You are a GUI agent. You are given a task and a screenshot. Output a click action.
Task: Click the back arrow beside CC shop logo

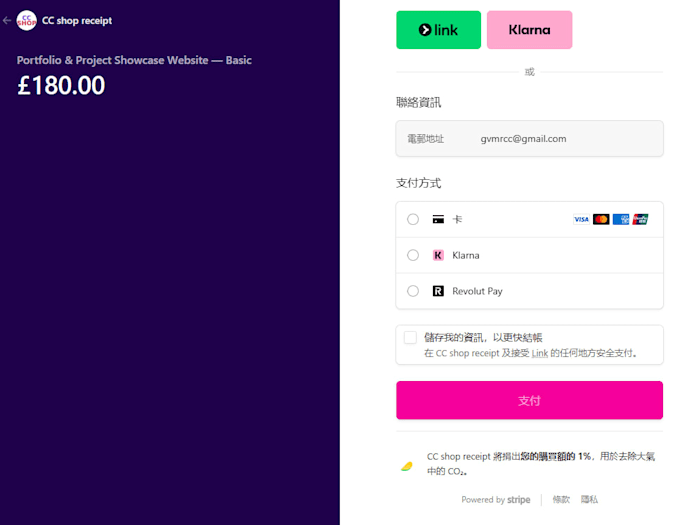click(7, 20)
